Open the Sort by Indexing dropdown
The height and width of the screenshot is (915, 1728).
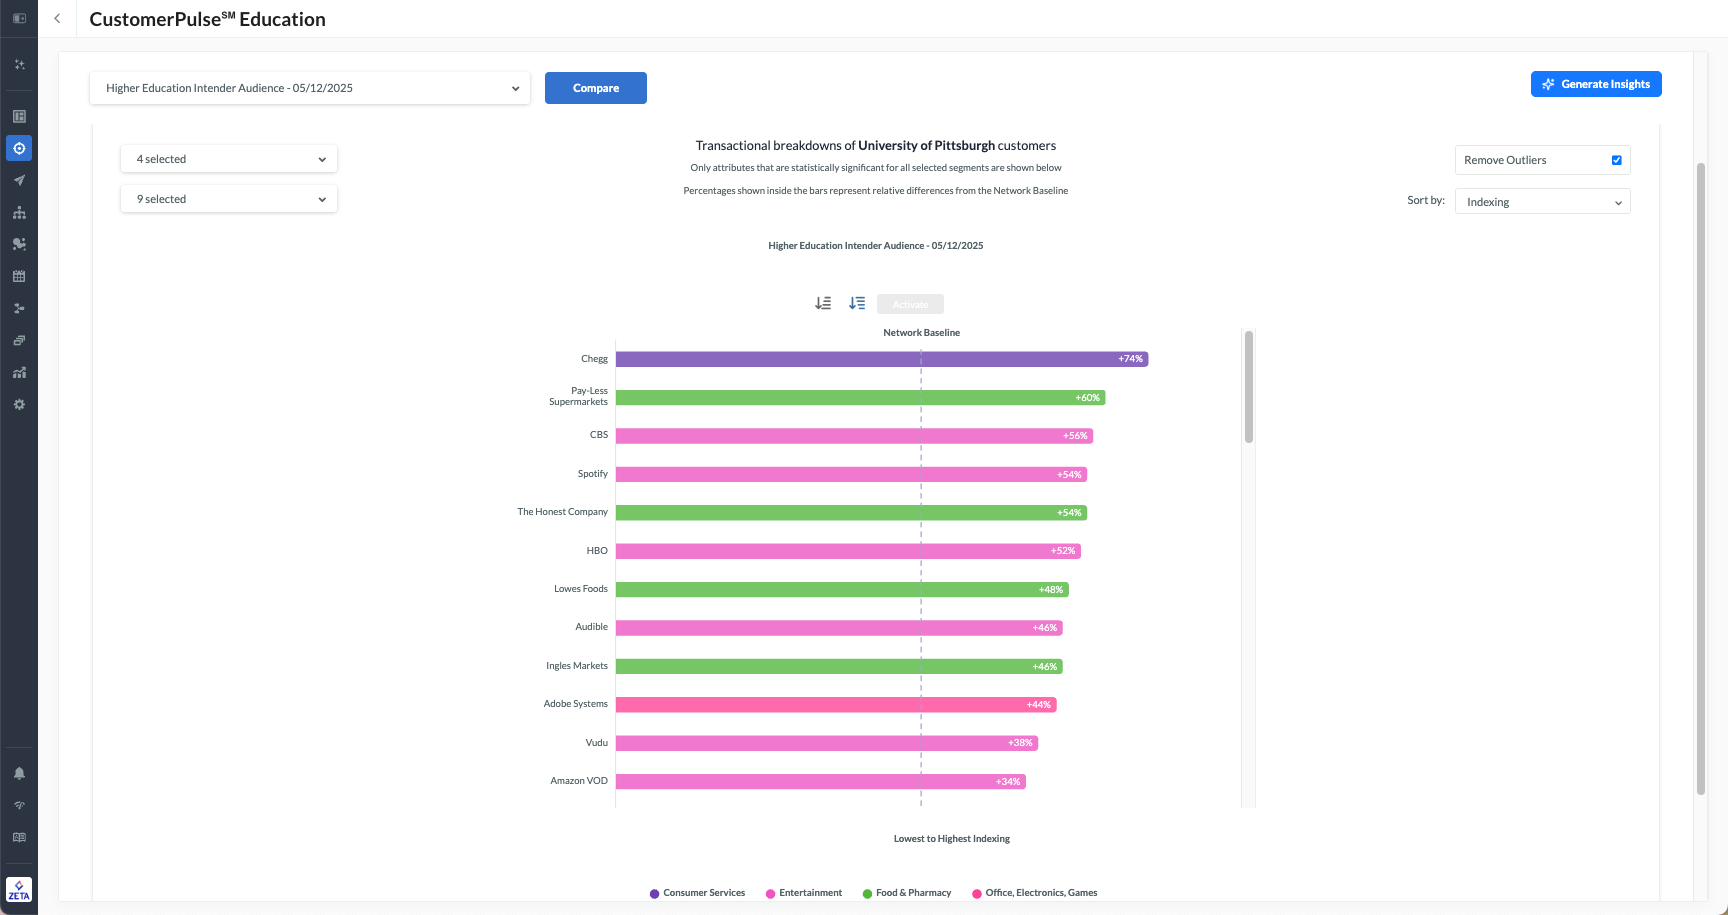click(x=1542, y=202)
